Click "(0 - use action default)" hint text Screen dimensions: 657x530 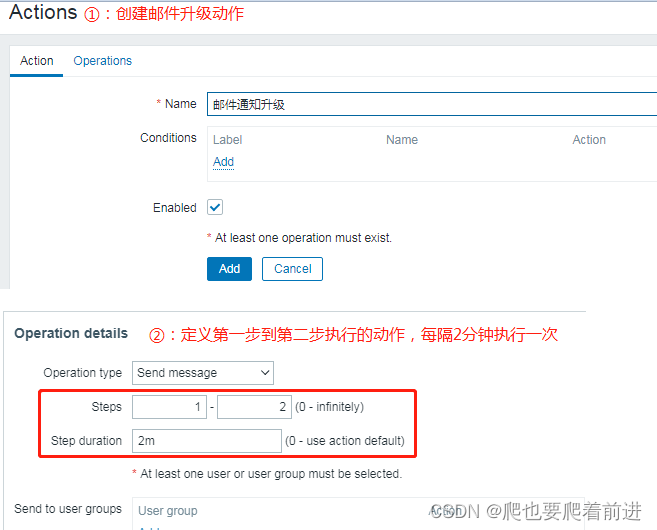tap(345, 440)
